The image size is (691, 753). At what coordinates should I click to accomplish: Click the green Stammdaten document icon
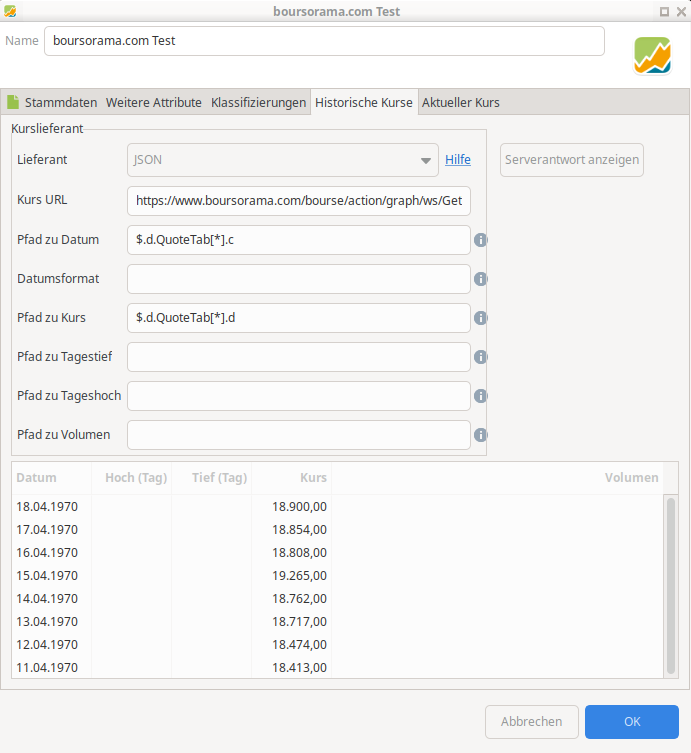click(13, 102)
